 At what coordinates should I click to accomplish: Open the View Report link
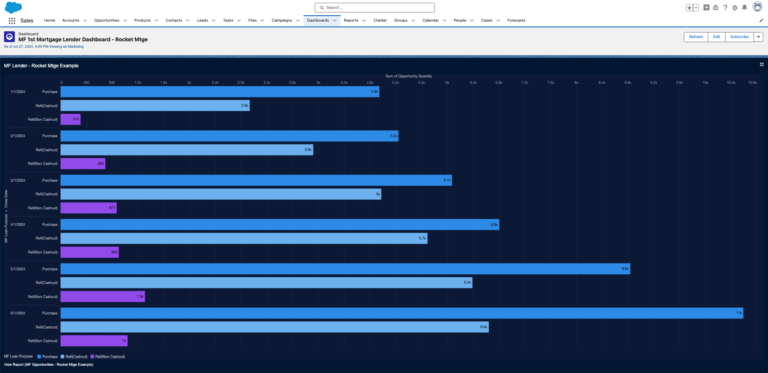pyautogui.click(x=48, y=365)
